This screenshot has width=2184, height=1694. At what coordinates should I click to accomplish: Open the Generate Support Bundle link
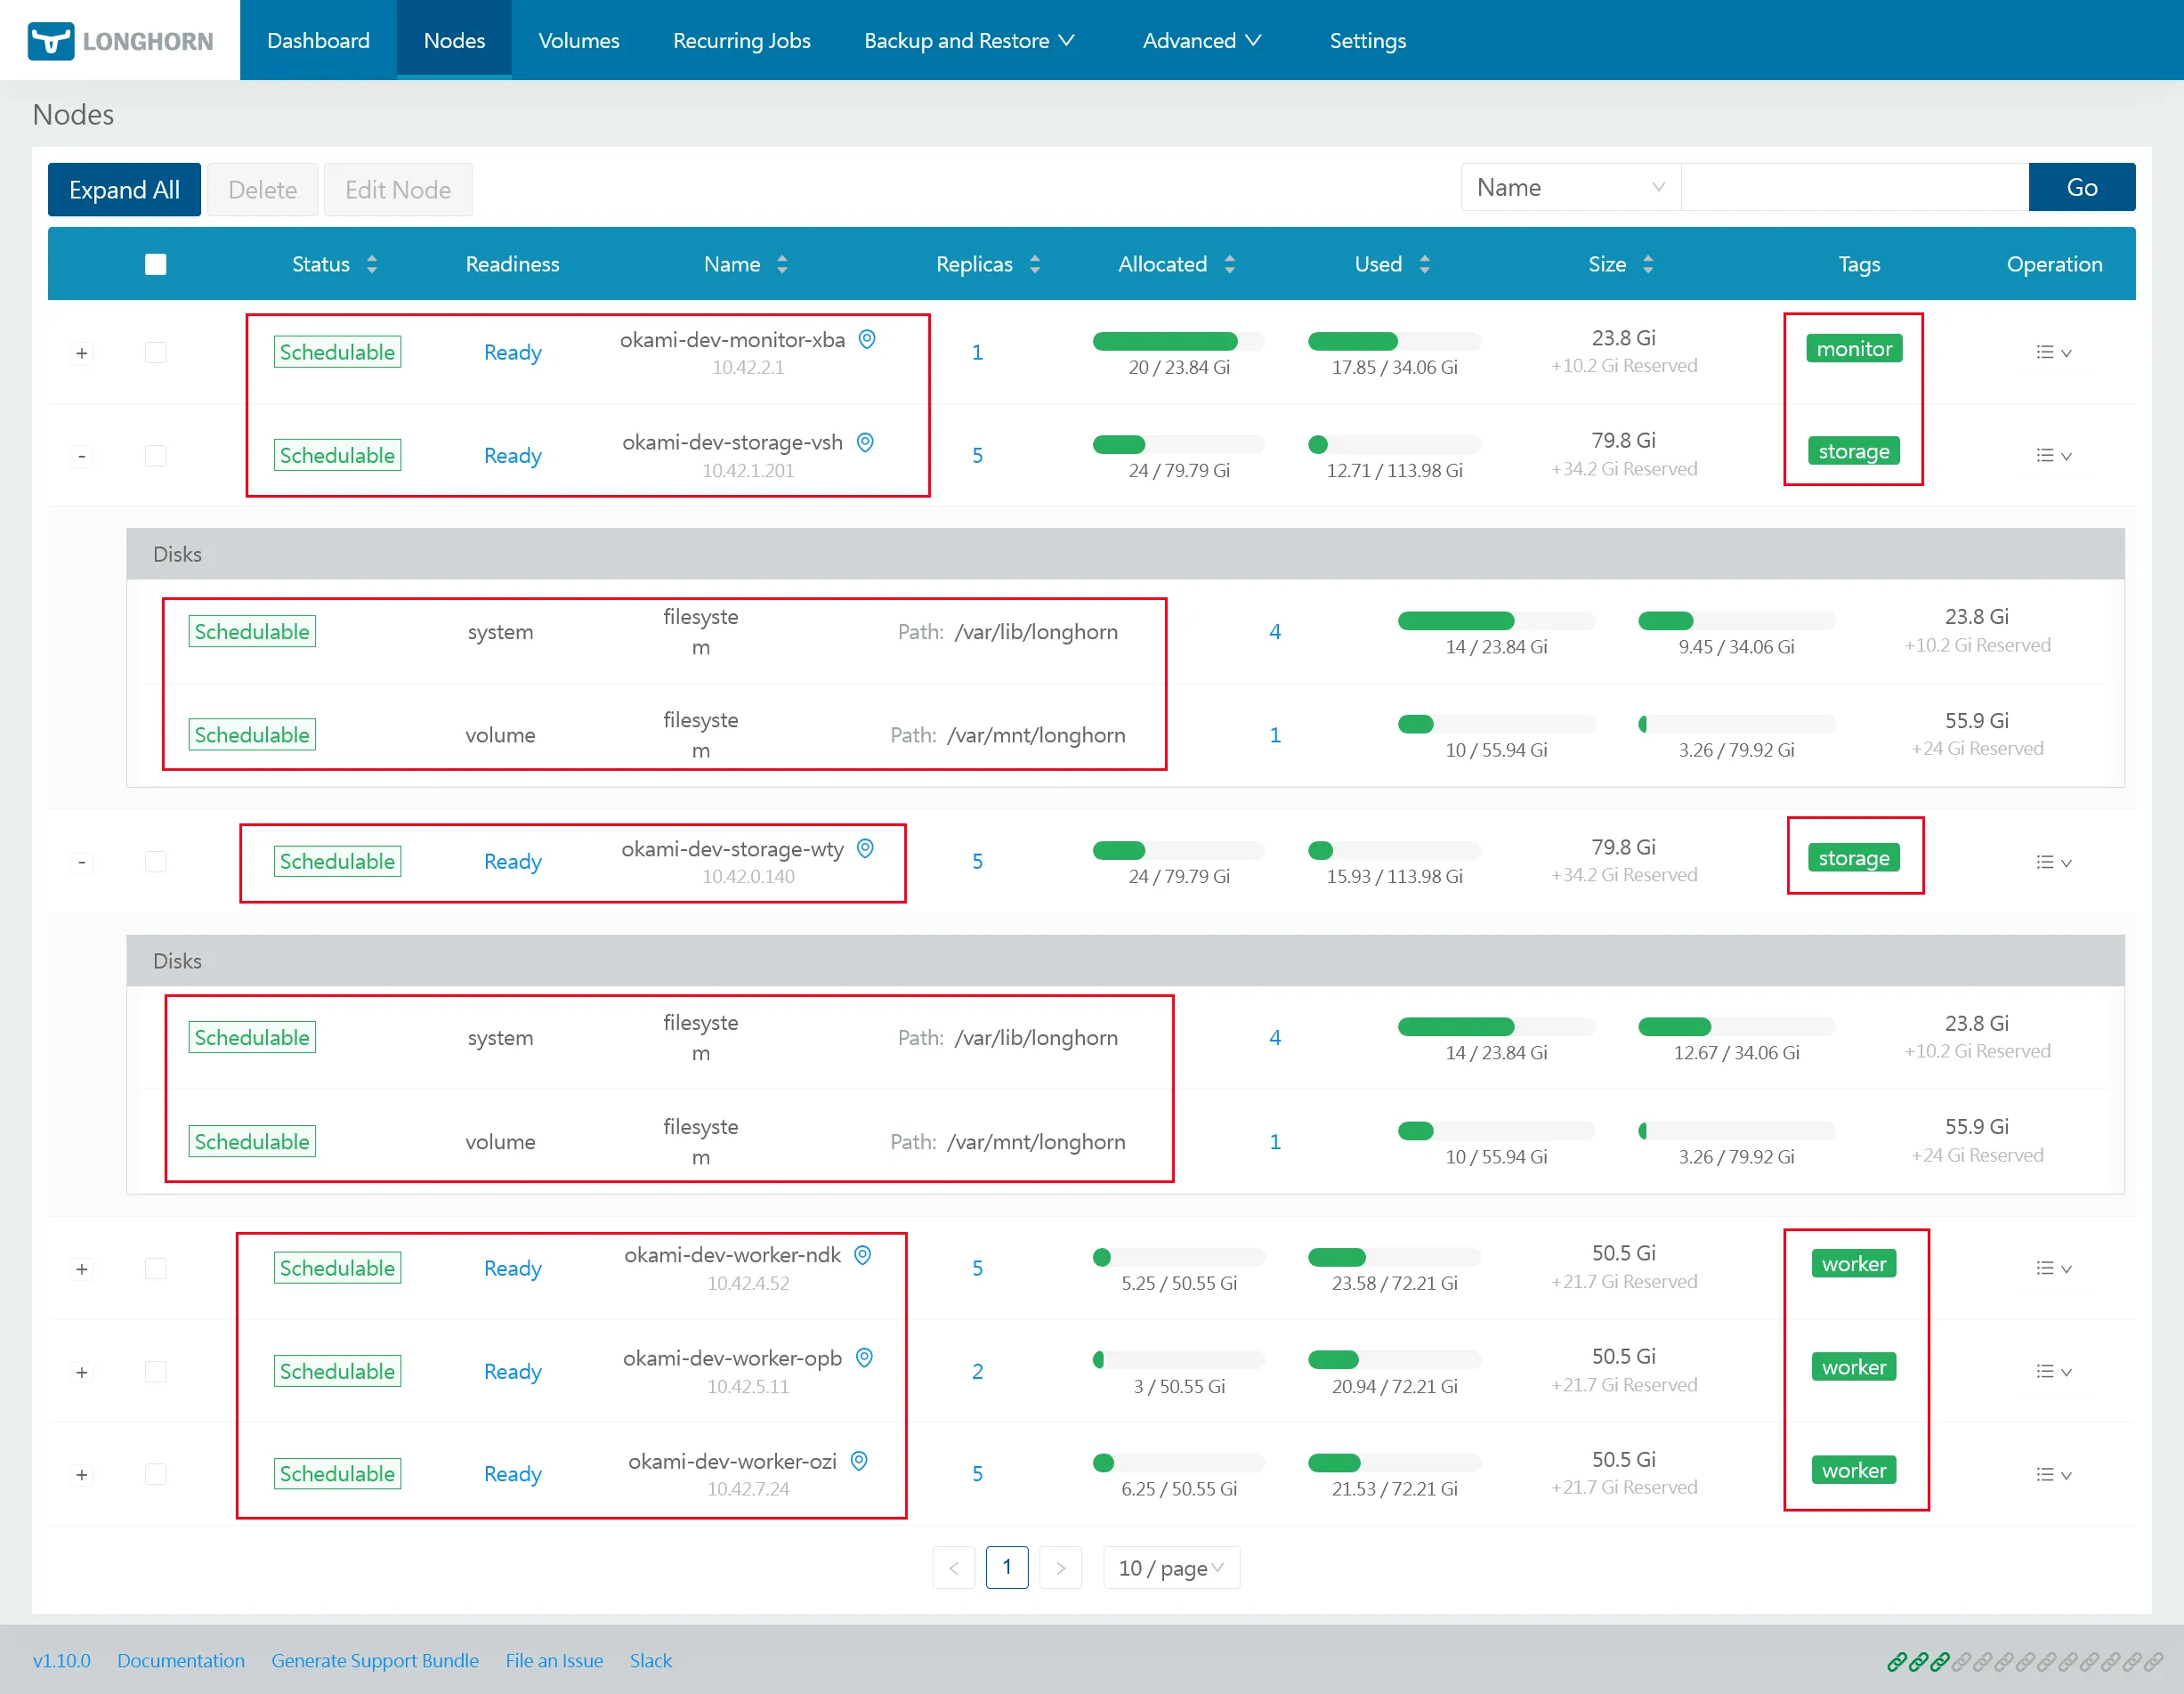click(374, 1660)
